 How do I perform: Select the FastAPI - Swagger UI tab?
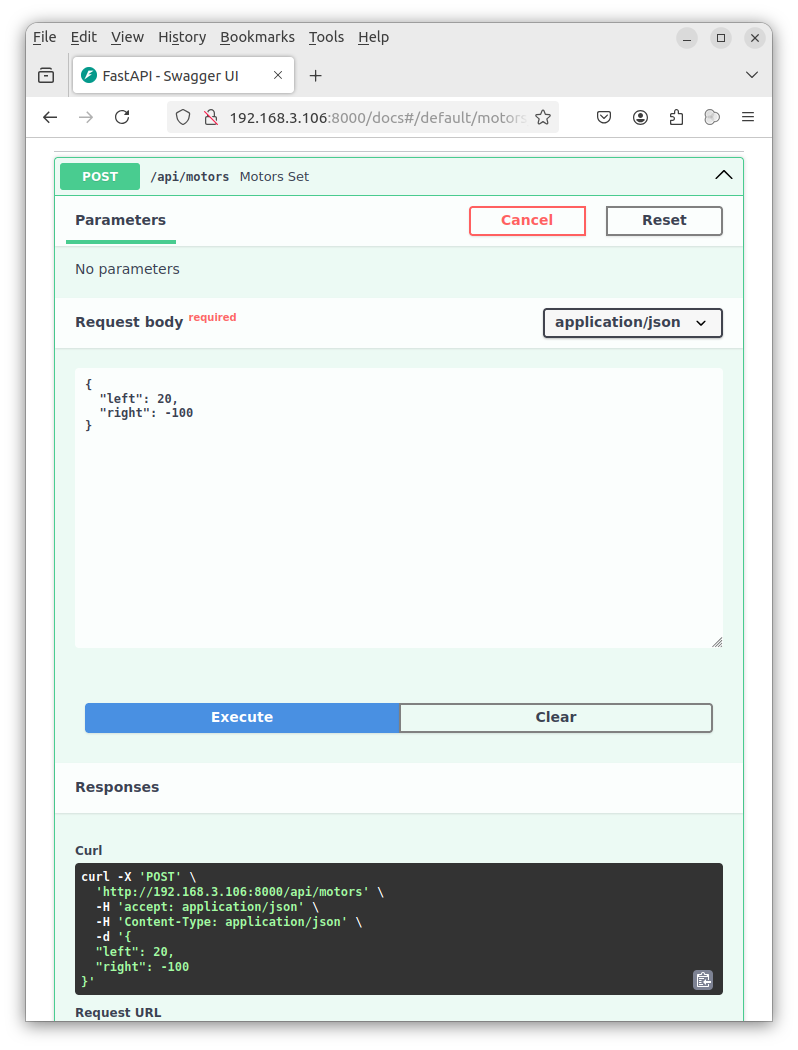click(x=183, y=76)
